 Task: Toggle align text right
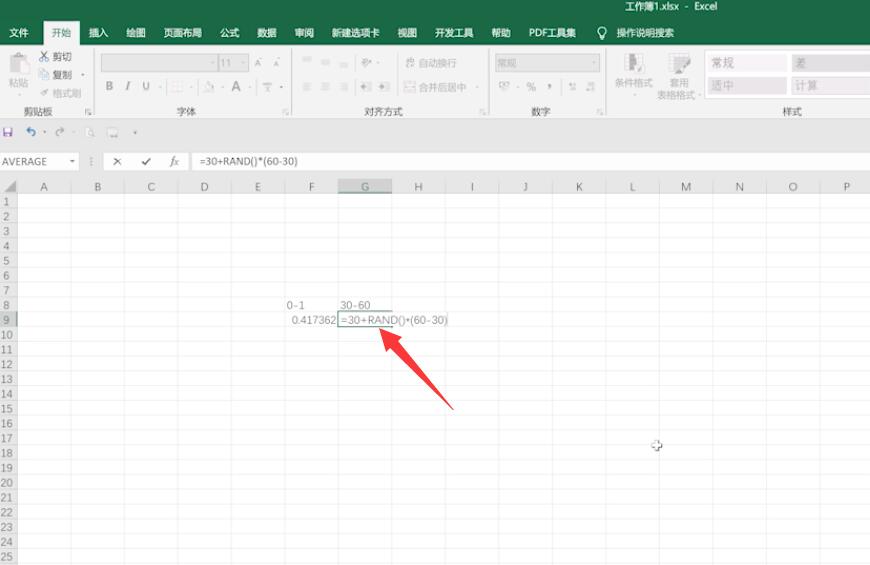pos(344,87)
